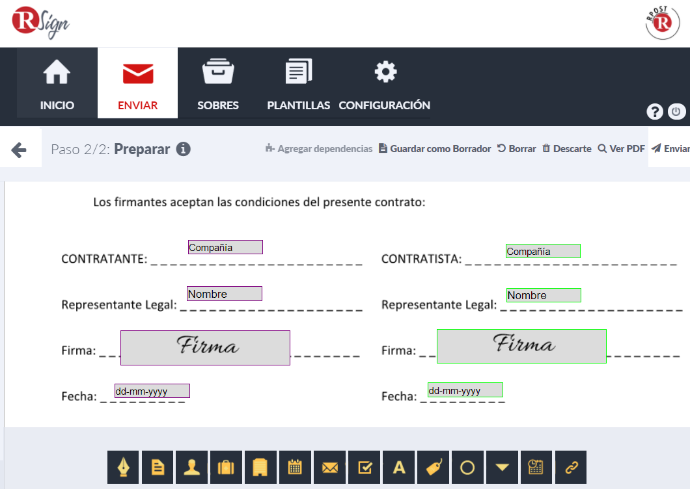Image resolution: width=690 pixels, height=489 pixels.
Task: Select the dropdown field tool
Action: coord(502,467)
